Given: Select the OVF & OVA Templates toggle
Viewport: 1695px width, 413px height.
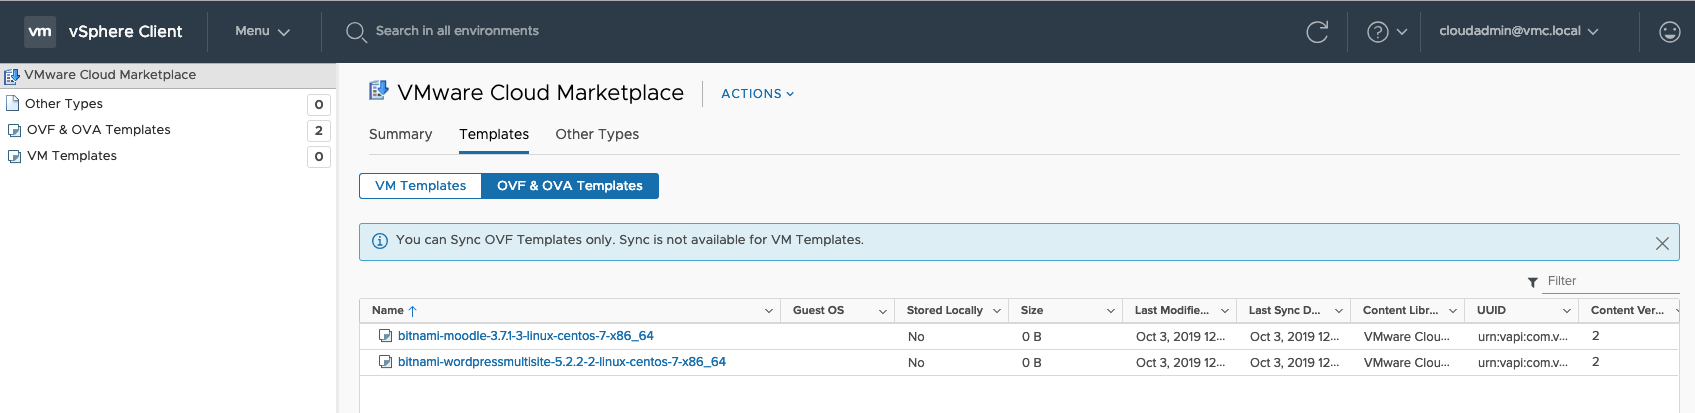Looking at the screenshot, I should tap(570, 186).
